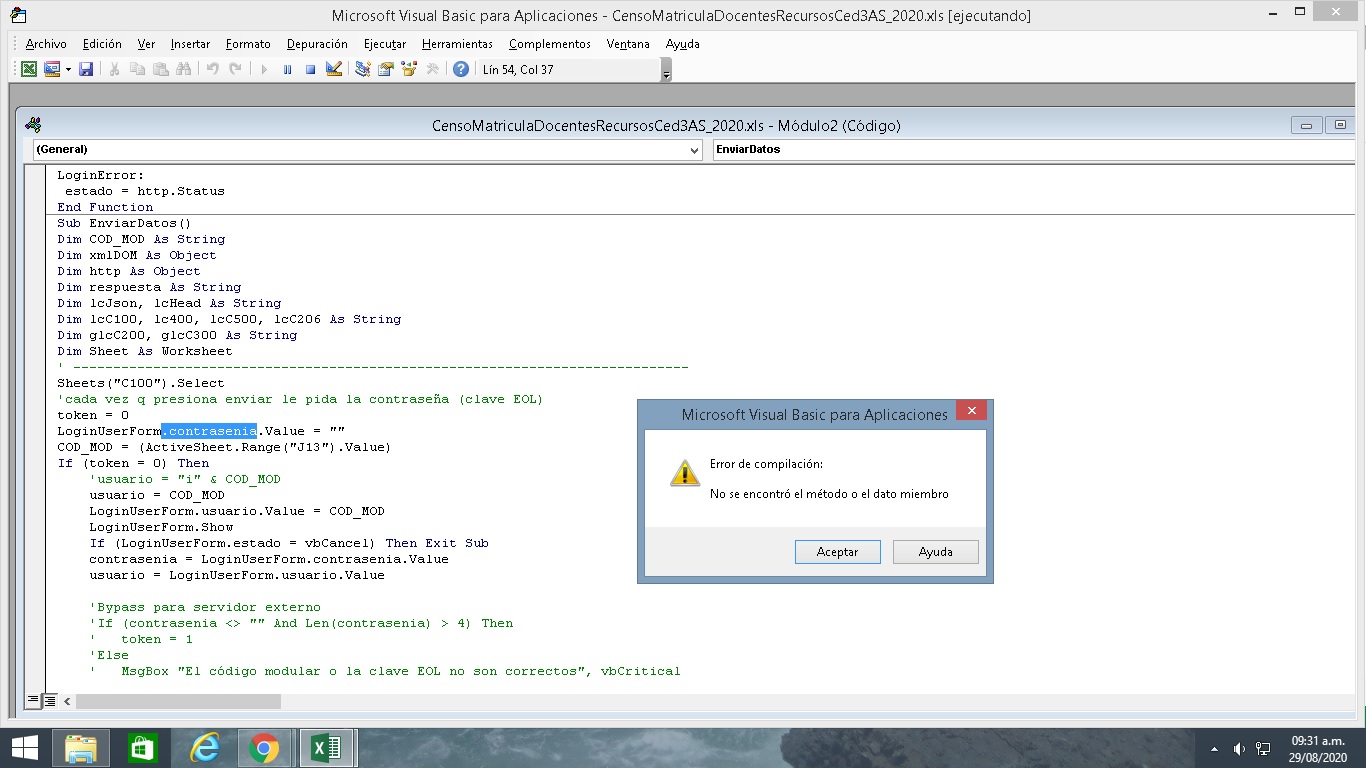Click the 'Sheets("C100").Select' line
Viewport: 1366px width, 768px height.
[141, 383]
